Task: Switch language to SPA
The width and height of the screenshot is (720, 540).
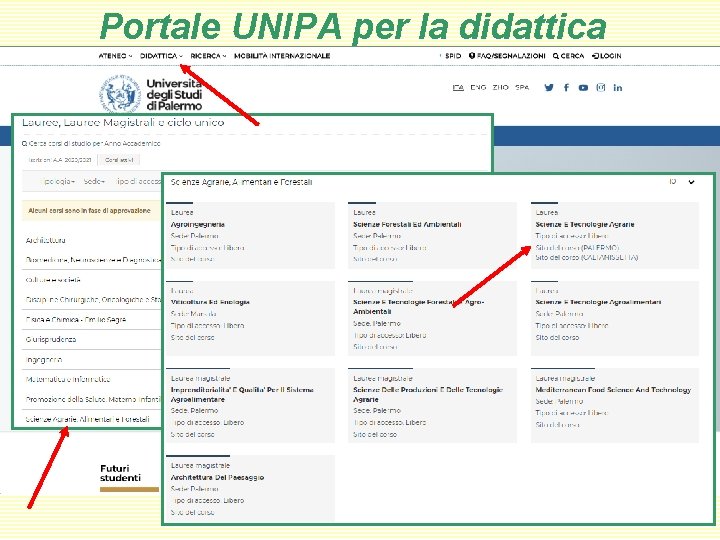Action: coord(522,87)
